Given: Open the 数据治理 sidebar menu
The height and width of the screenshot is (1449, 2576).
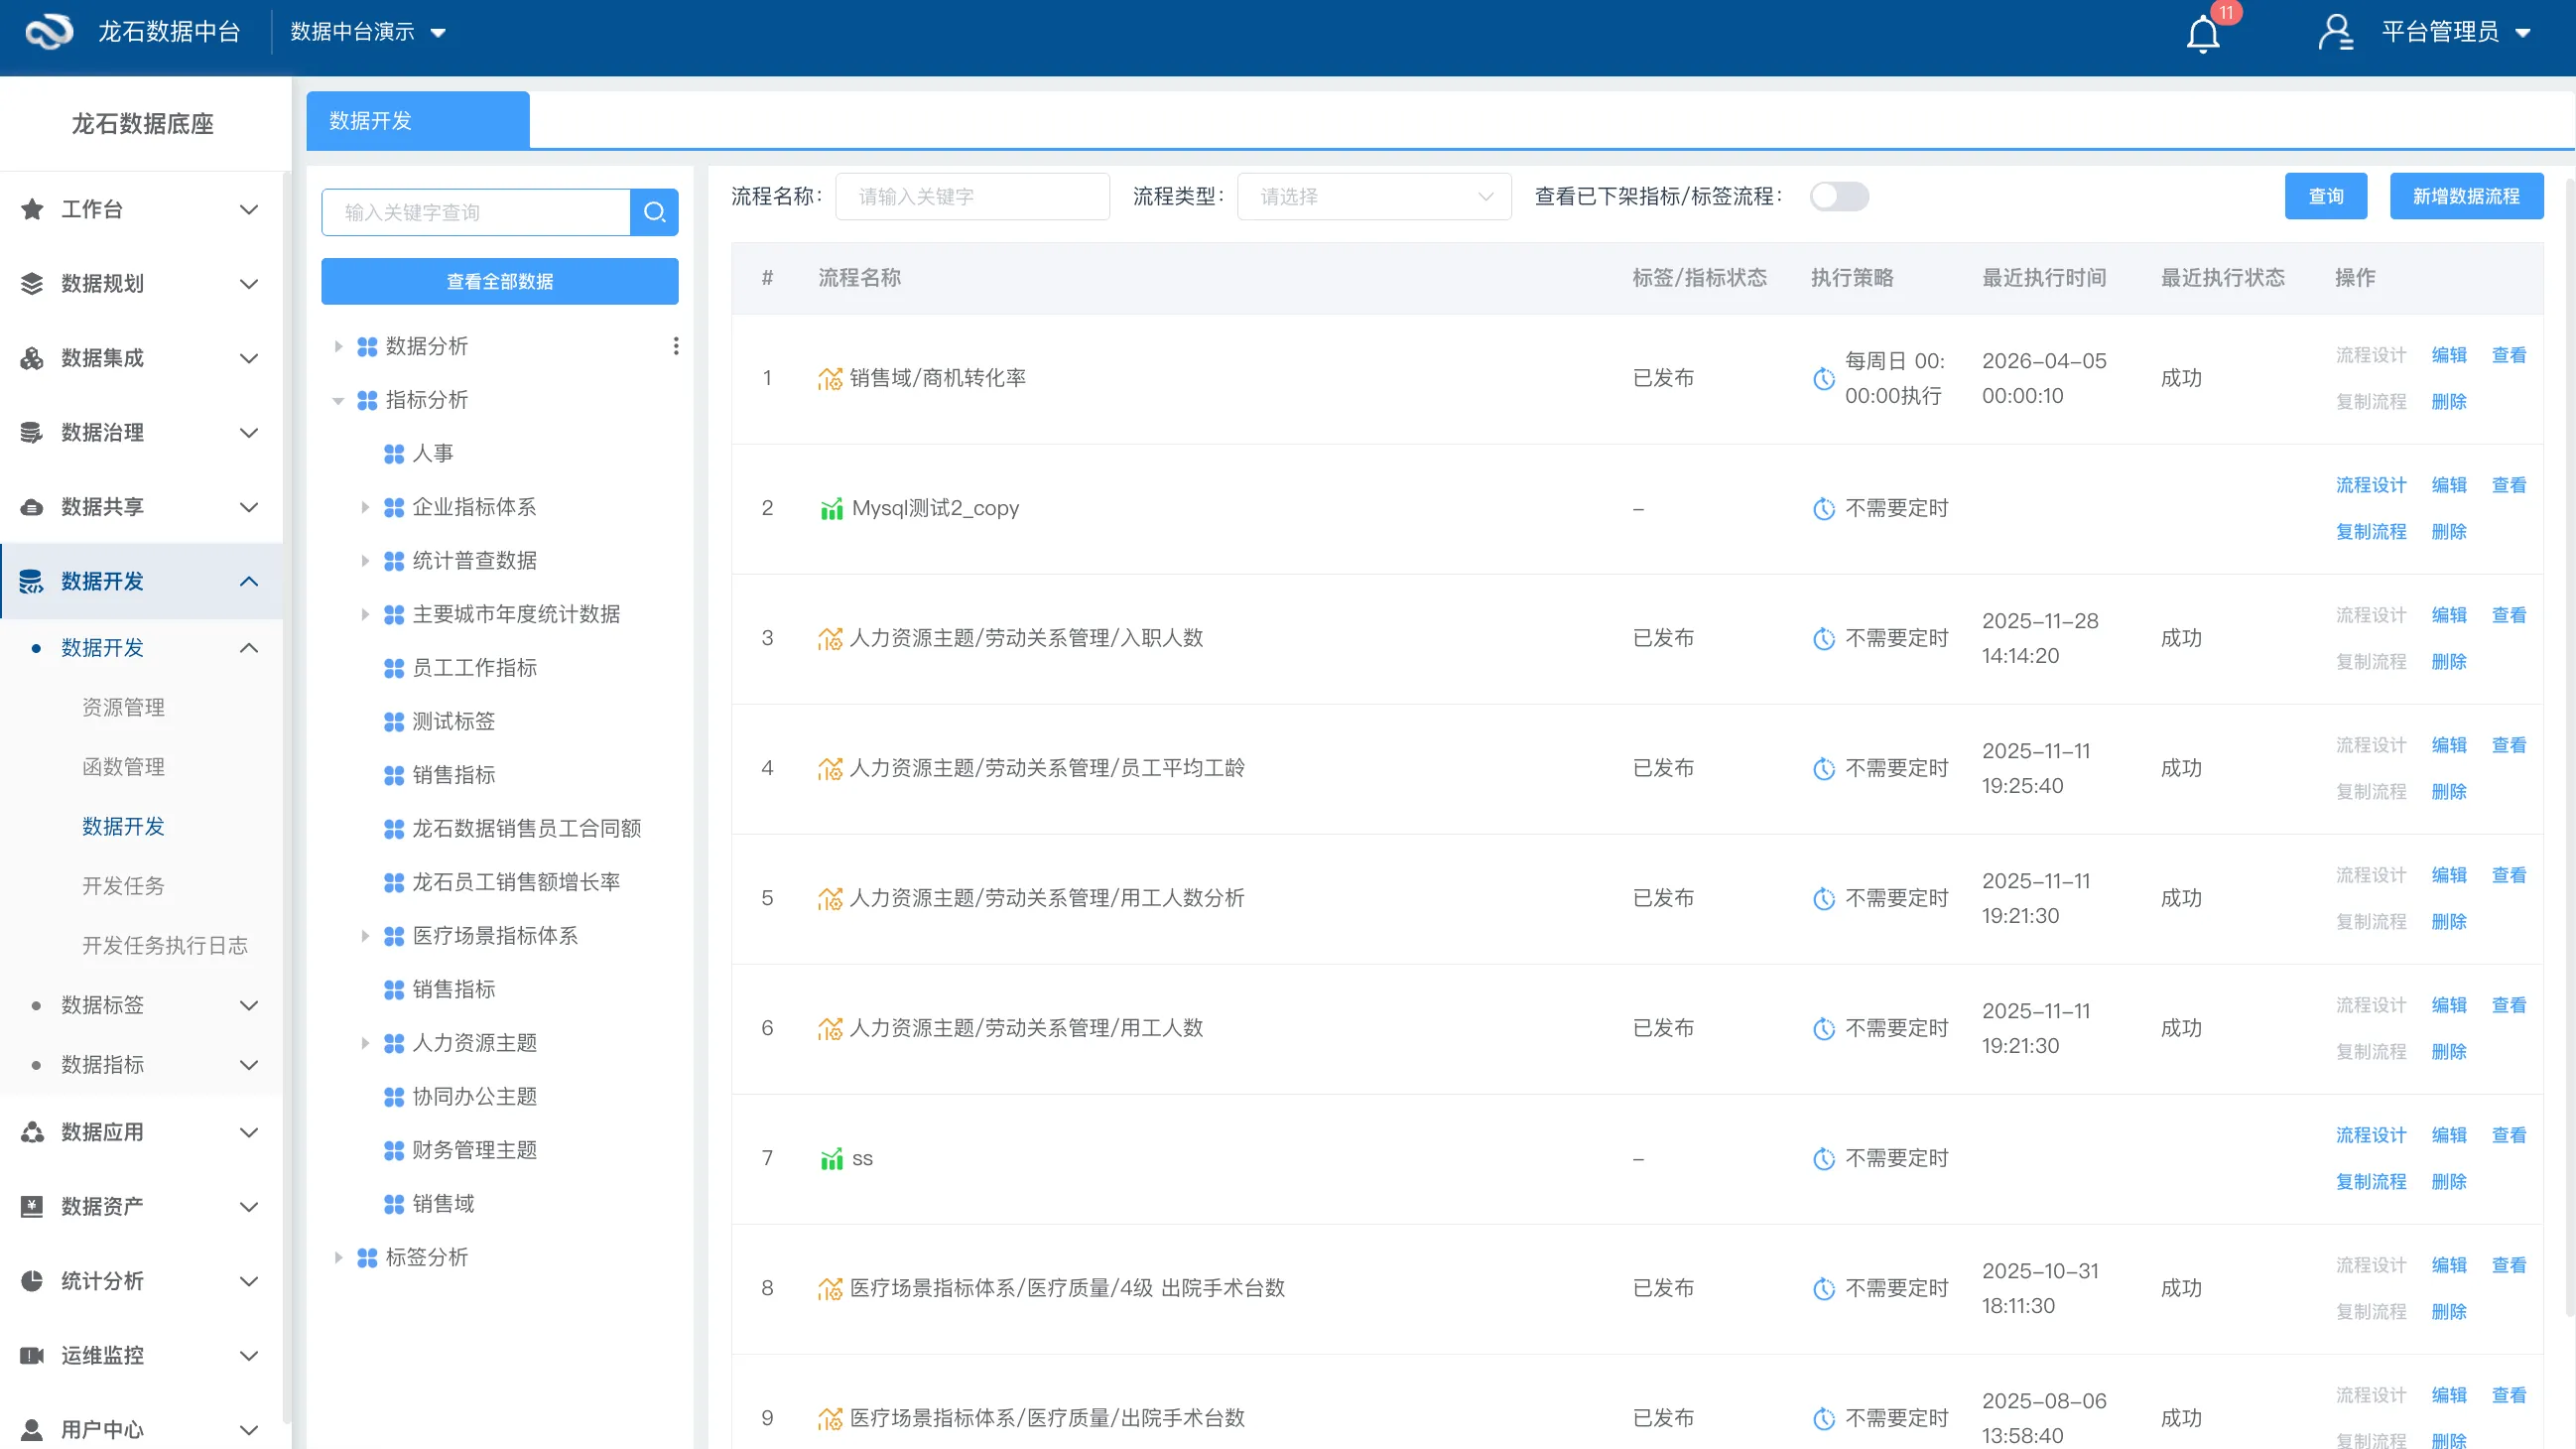Looking at the screenshot, I should [x=100, y=433].
